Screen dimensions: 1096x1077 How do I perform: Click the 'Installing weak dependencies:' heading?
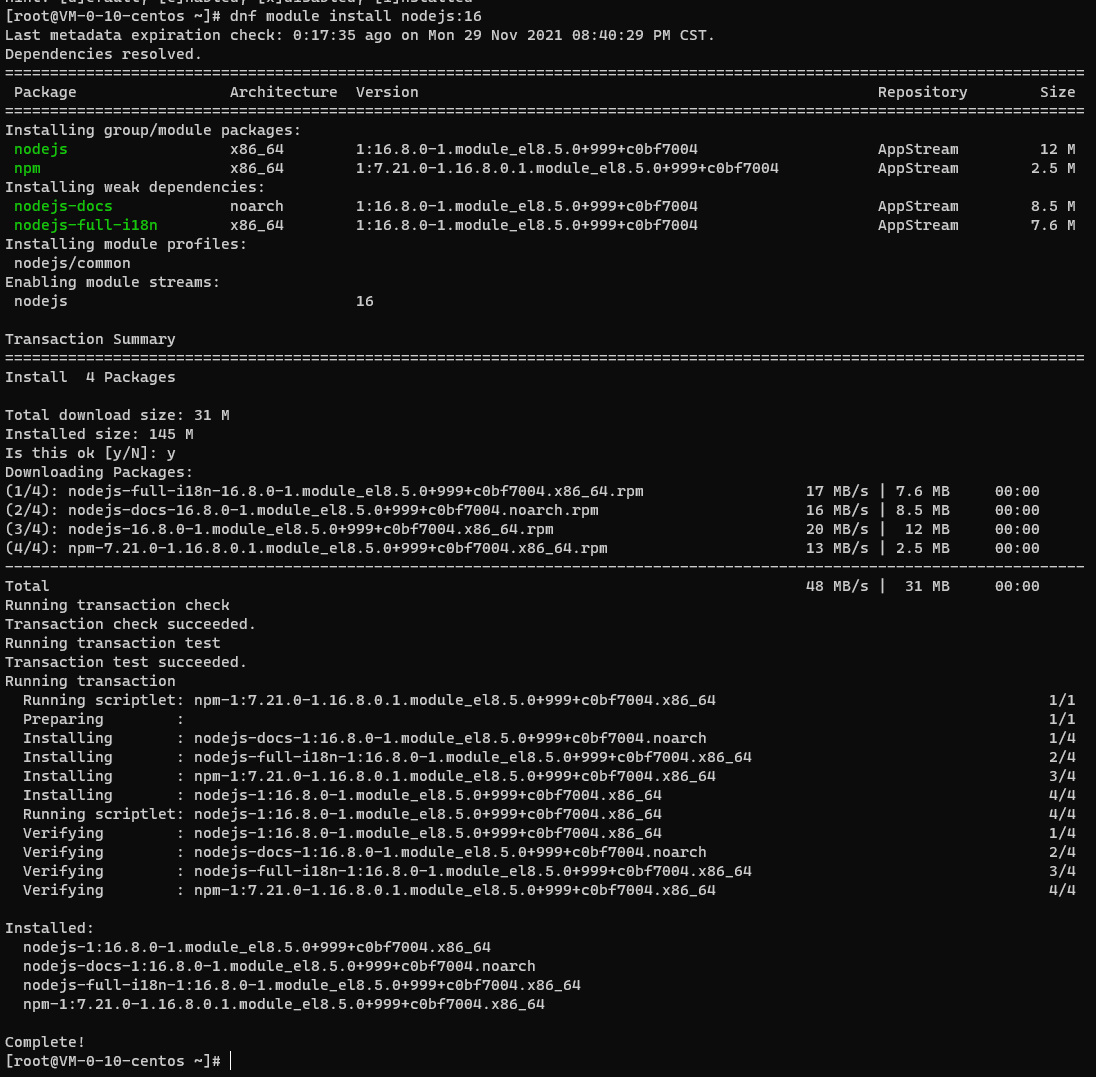tap(135, 187)
